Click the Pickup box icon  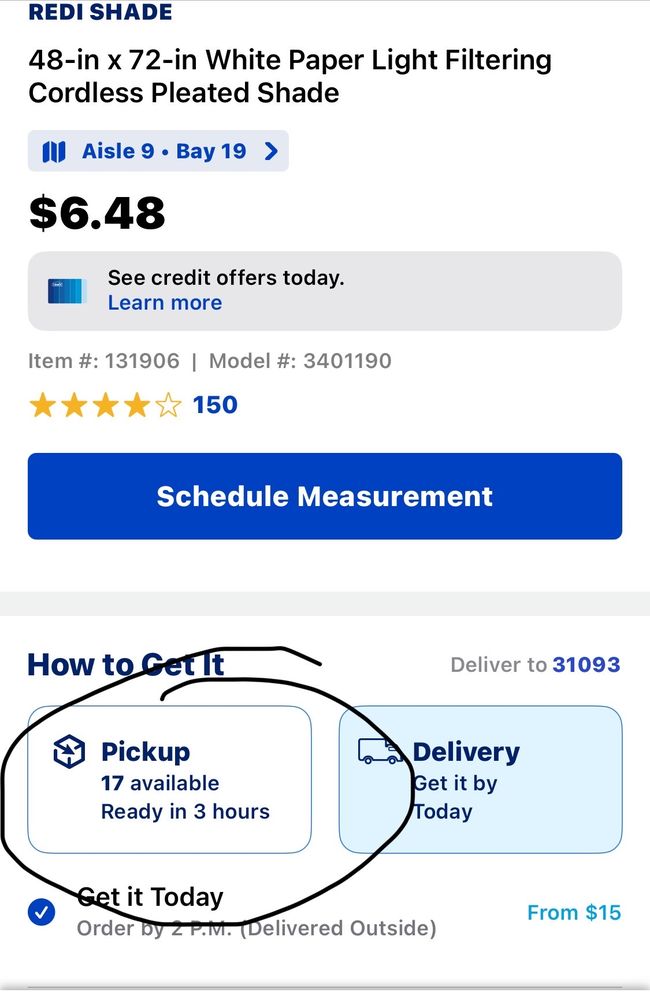(69, 752)
